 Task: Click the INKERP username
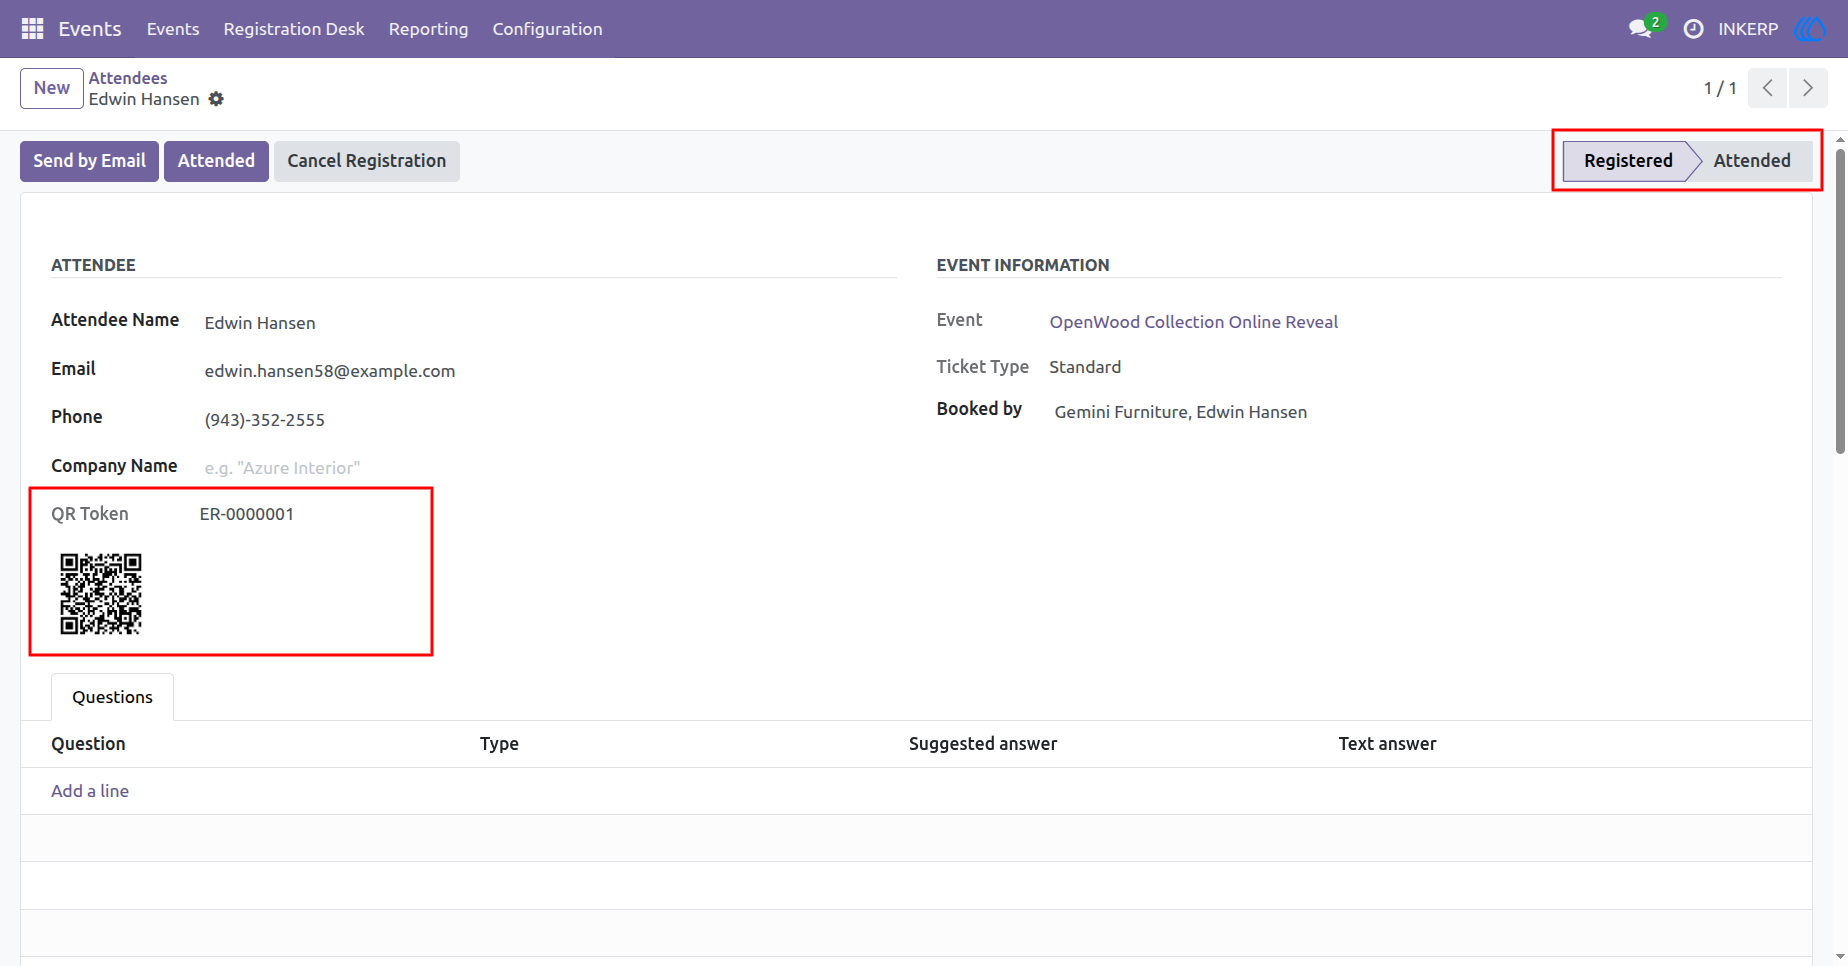point(1748,29)
